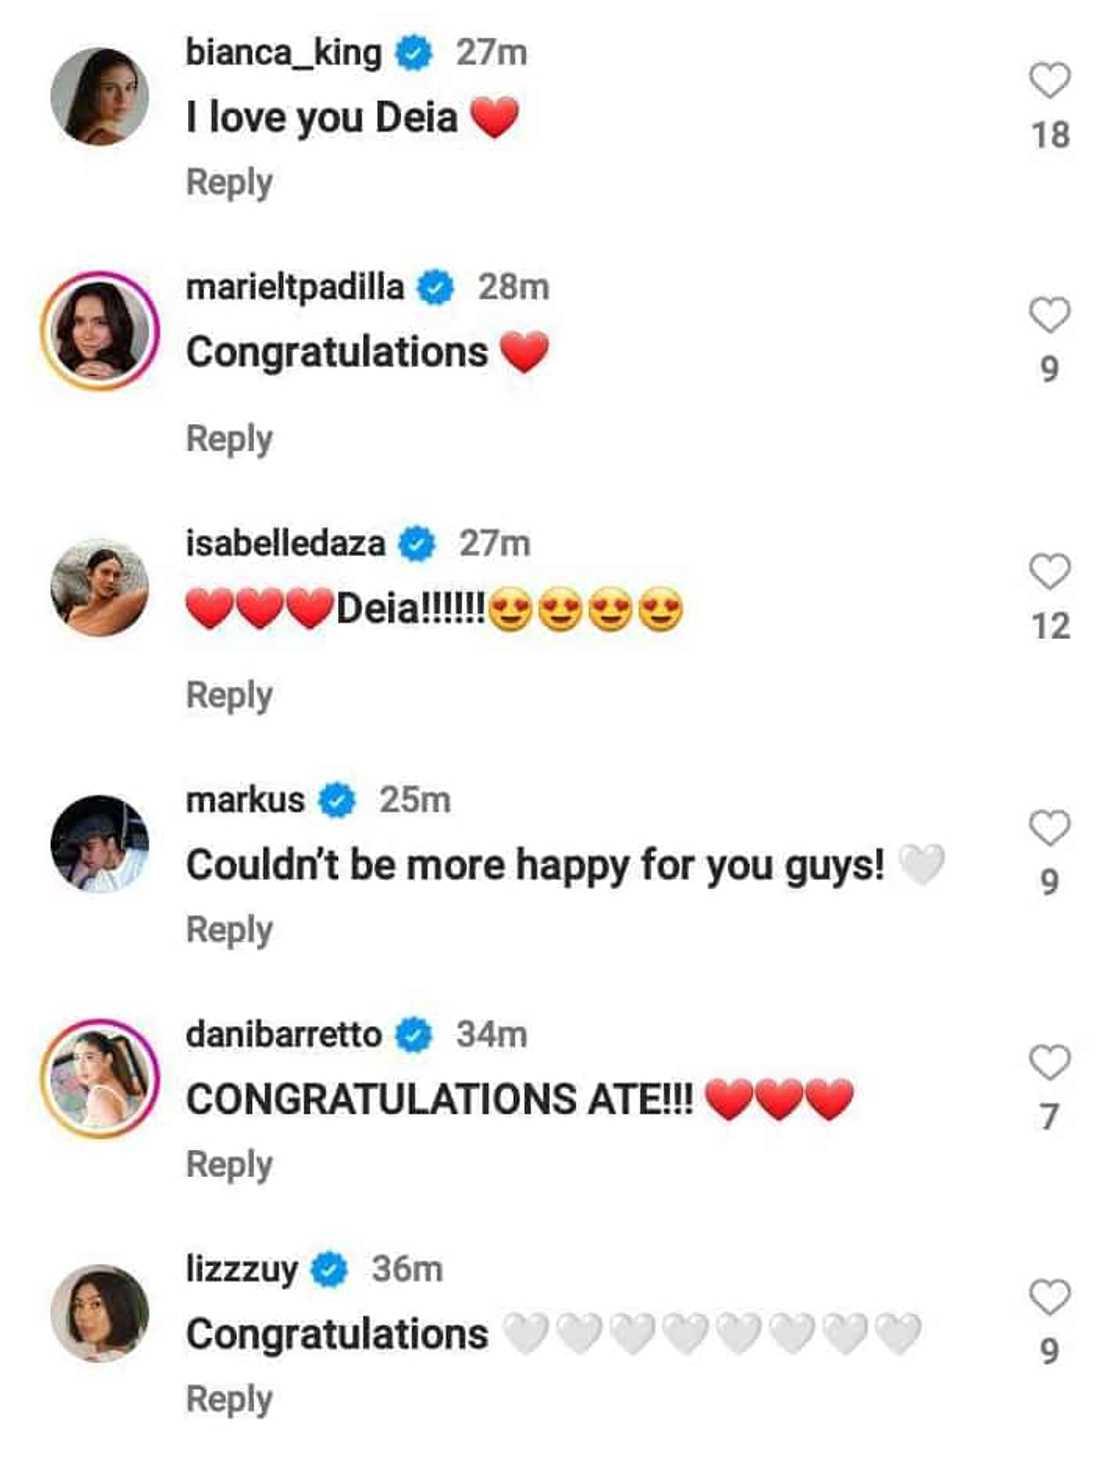This screenshot has width=1120, height=1464.
Task: Reply to bianca_king's comment
Action: pyautogui.click(x=229, y=183)
